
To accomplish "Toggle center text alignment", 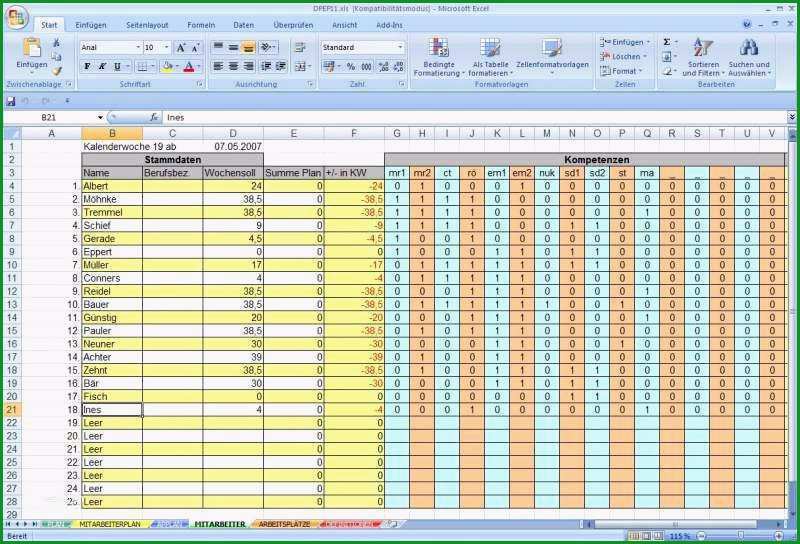I will coord(233,66).
